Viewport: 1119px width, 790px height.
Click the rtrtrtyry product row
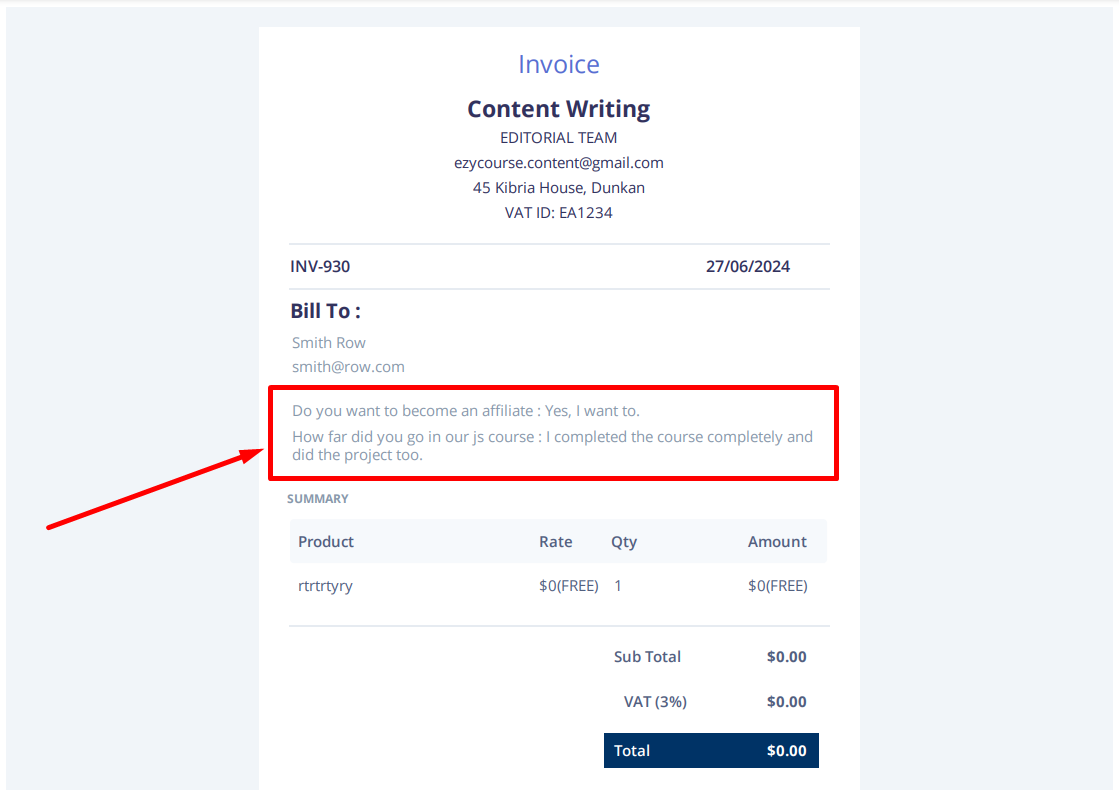point(558,586)
